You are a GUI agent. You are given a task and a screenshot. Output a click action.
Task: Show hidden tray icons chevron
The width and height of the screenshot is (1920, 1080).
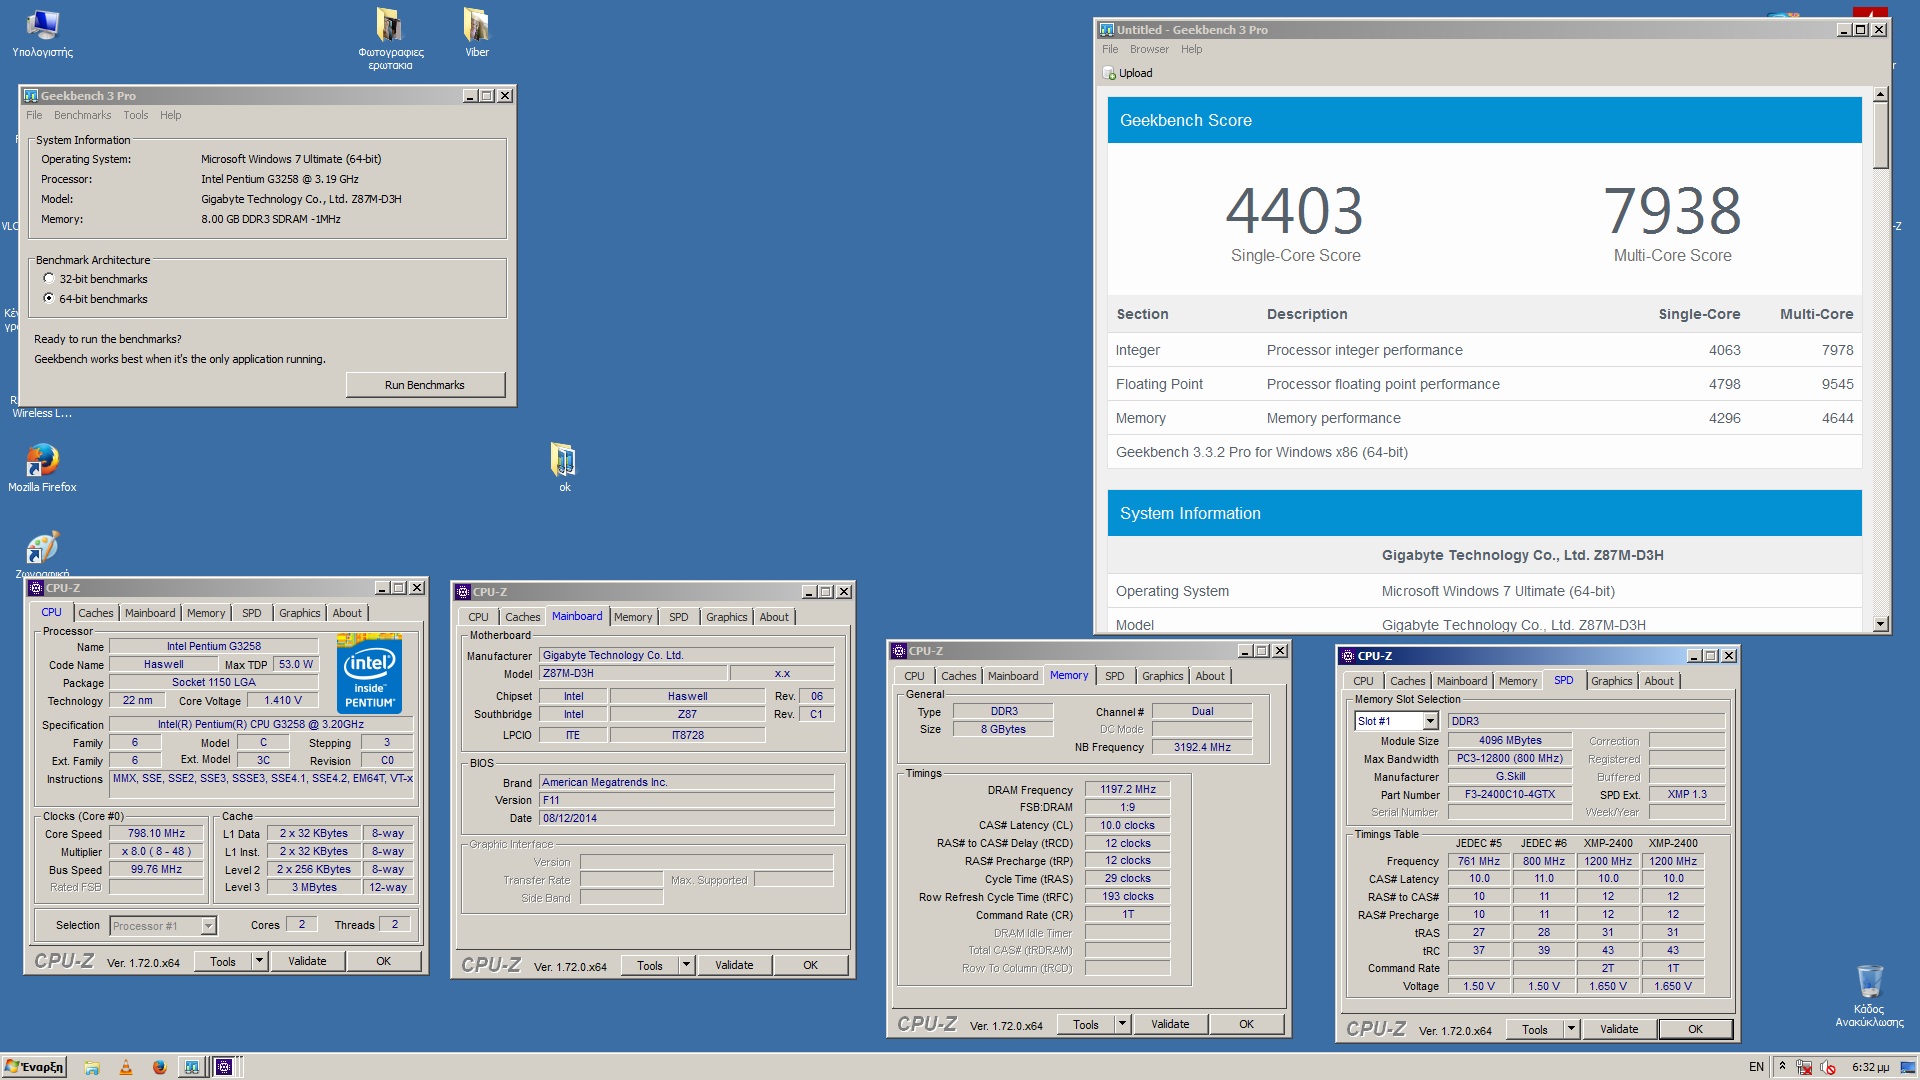1782,1067
